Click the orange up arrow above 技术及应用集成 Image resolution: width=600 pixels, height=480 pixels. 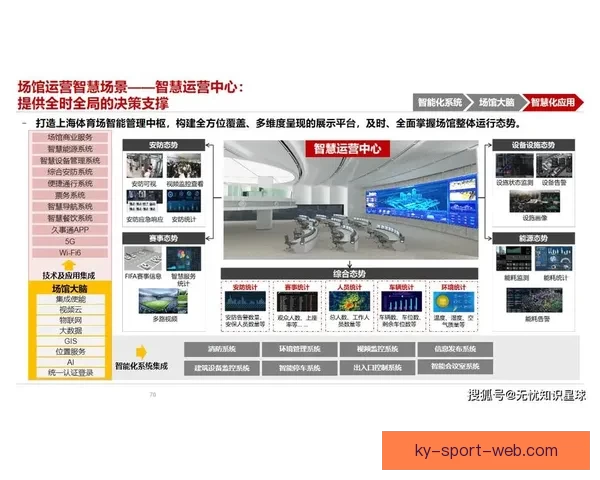point(68,265)
